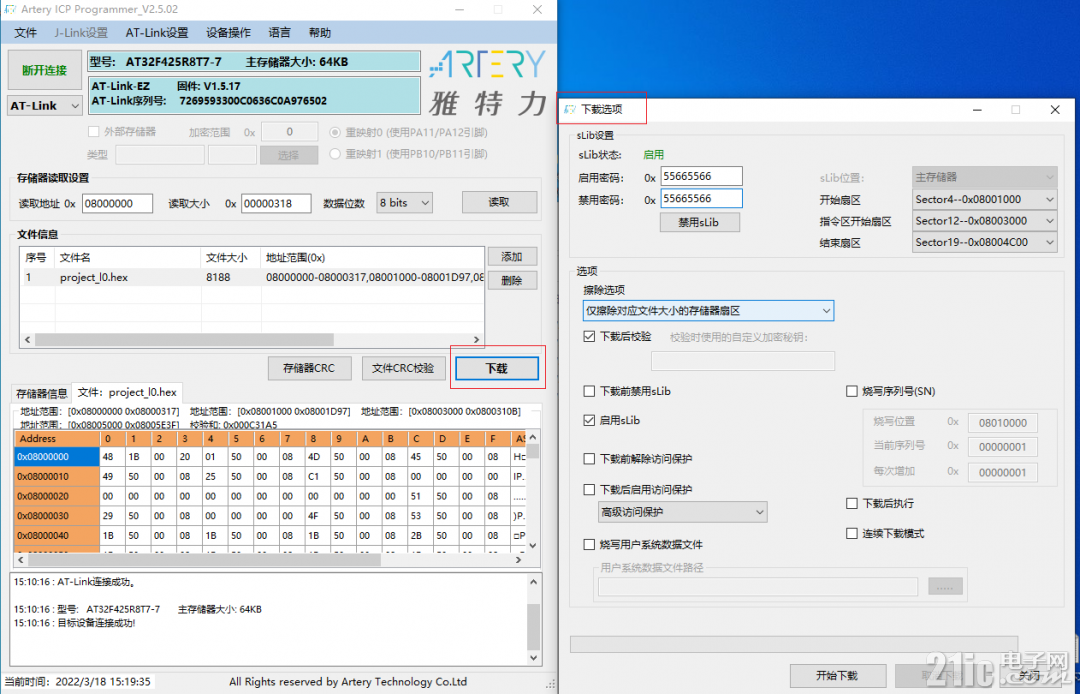Click the 禁用sLib button
1080x694 pixels.
[699, 222]
